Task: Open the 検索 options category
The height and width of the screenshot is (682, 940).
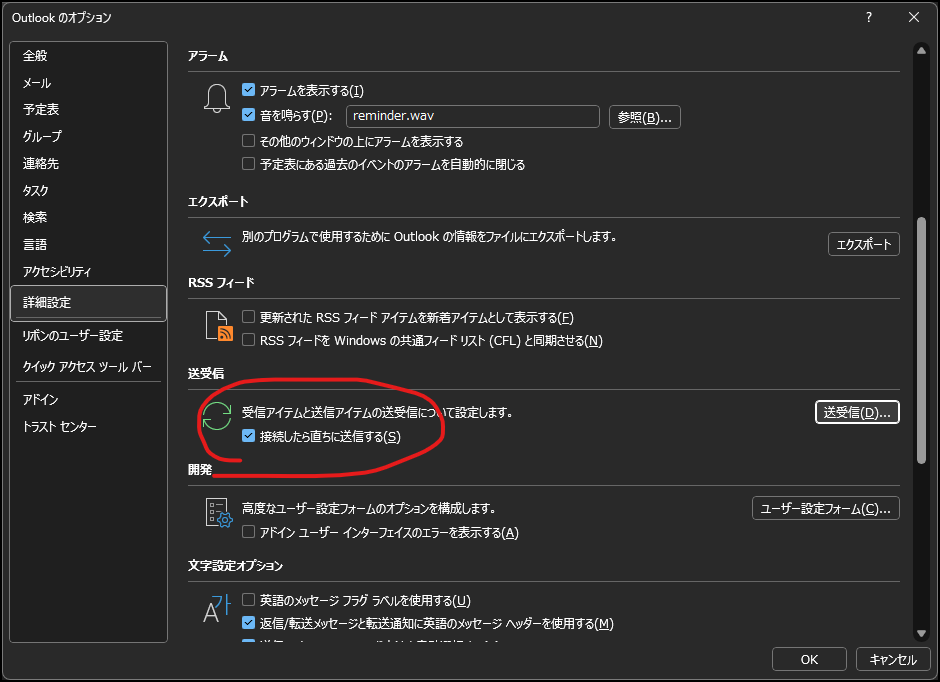Action: click(88, 218)
